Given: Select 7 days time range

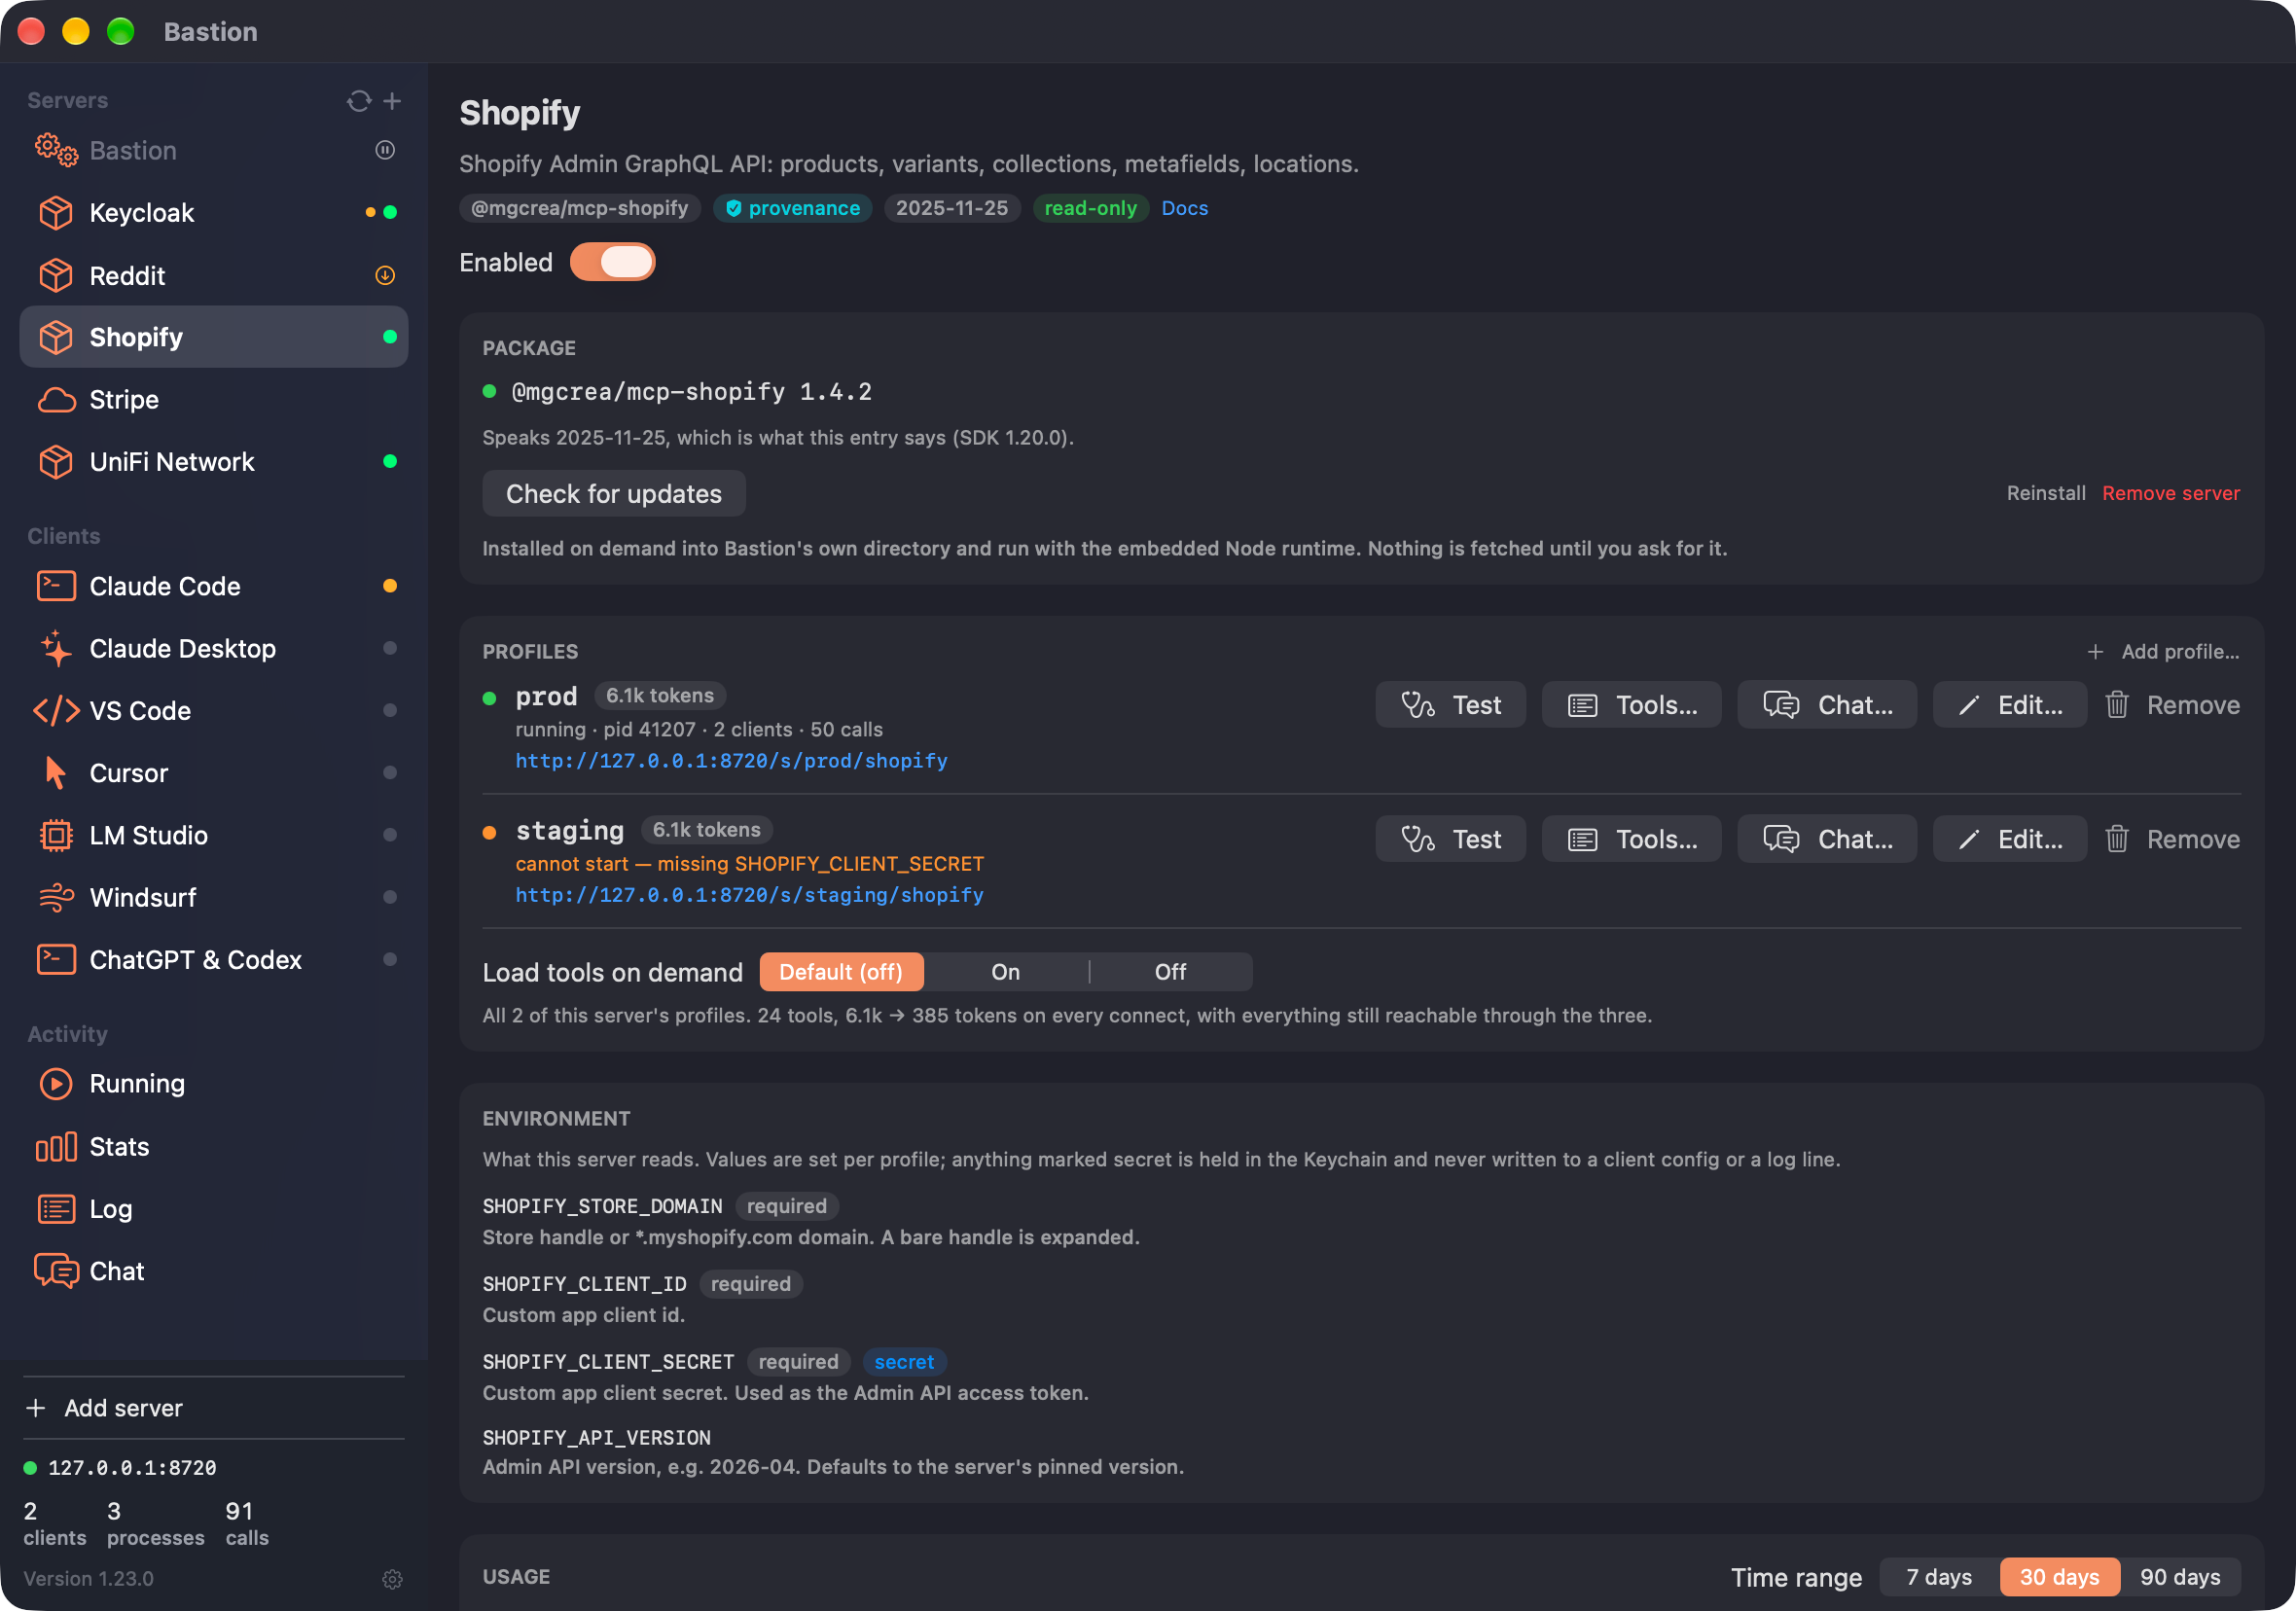Looking at the screenshot, I should [x=1938, y=1577].
